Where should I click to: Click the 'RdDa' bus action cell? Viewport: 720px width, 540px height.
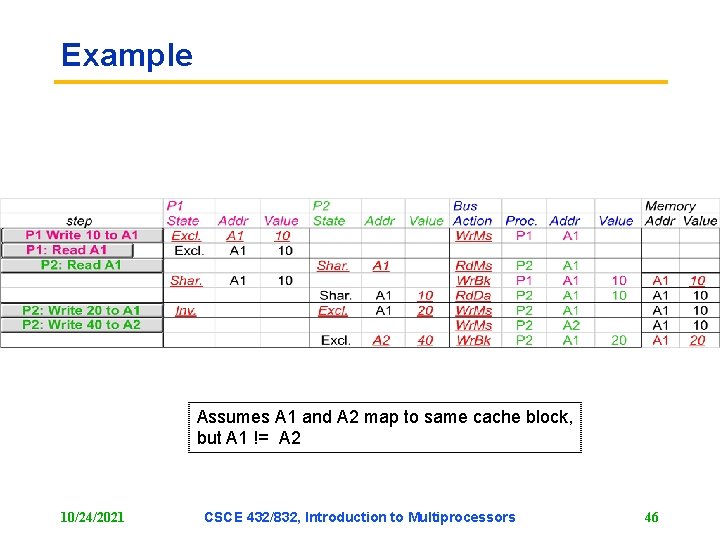pos(473,296)
